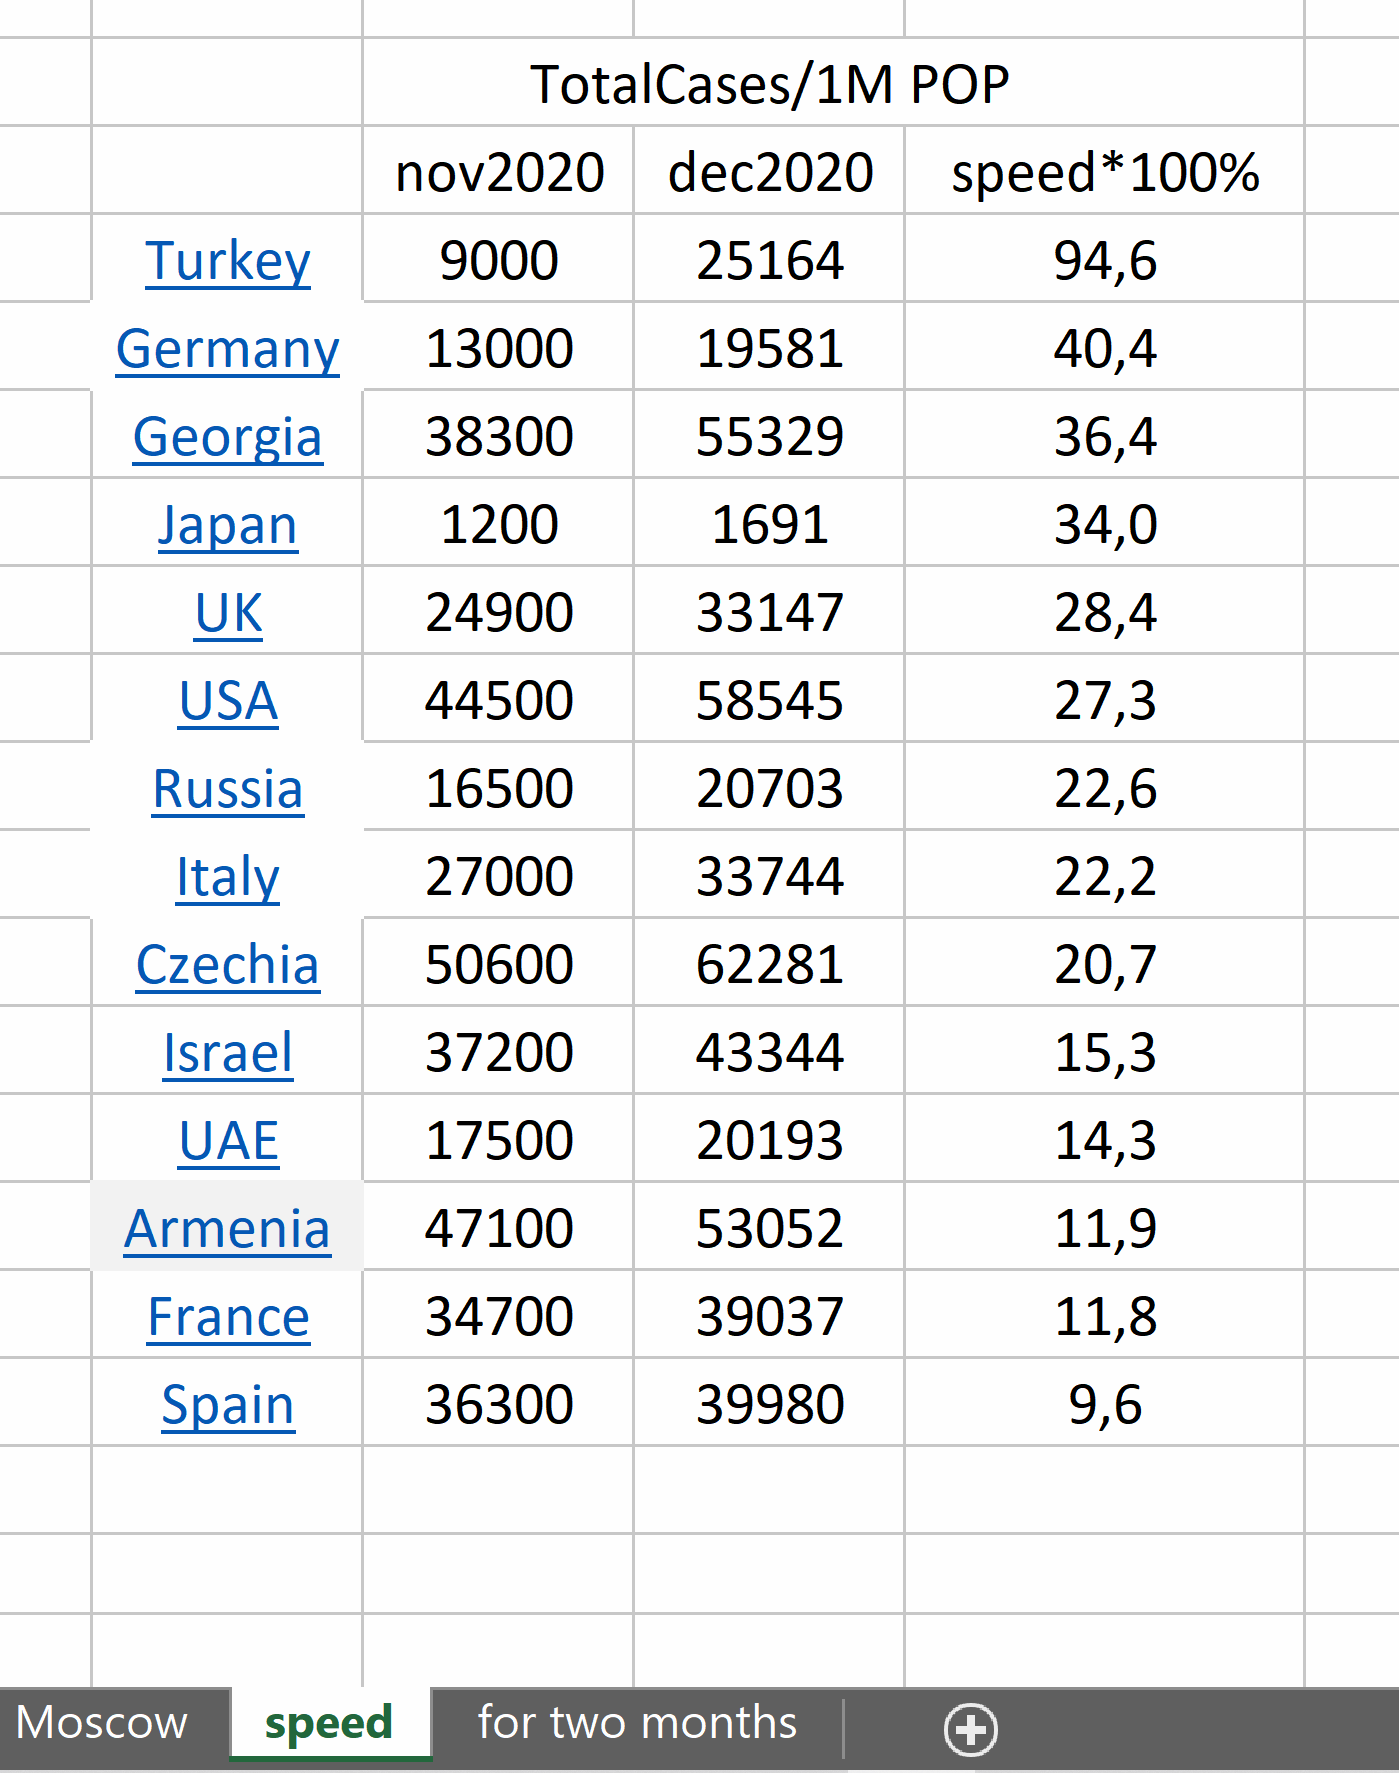Click the Italy link

[228, 877]
